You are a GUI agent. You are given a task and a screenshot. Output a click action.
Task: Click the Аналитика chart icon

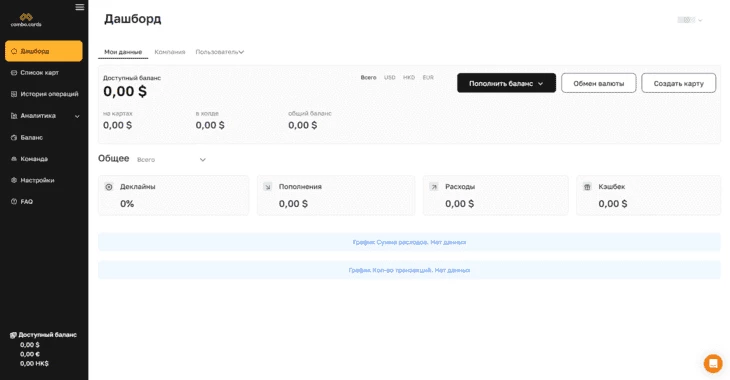14,116
